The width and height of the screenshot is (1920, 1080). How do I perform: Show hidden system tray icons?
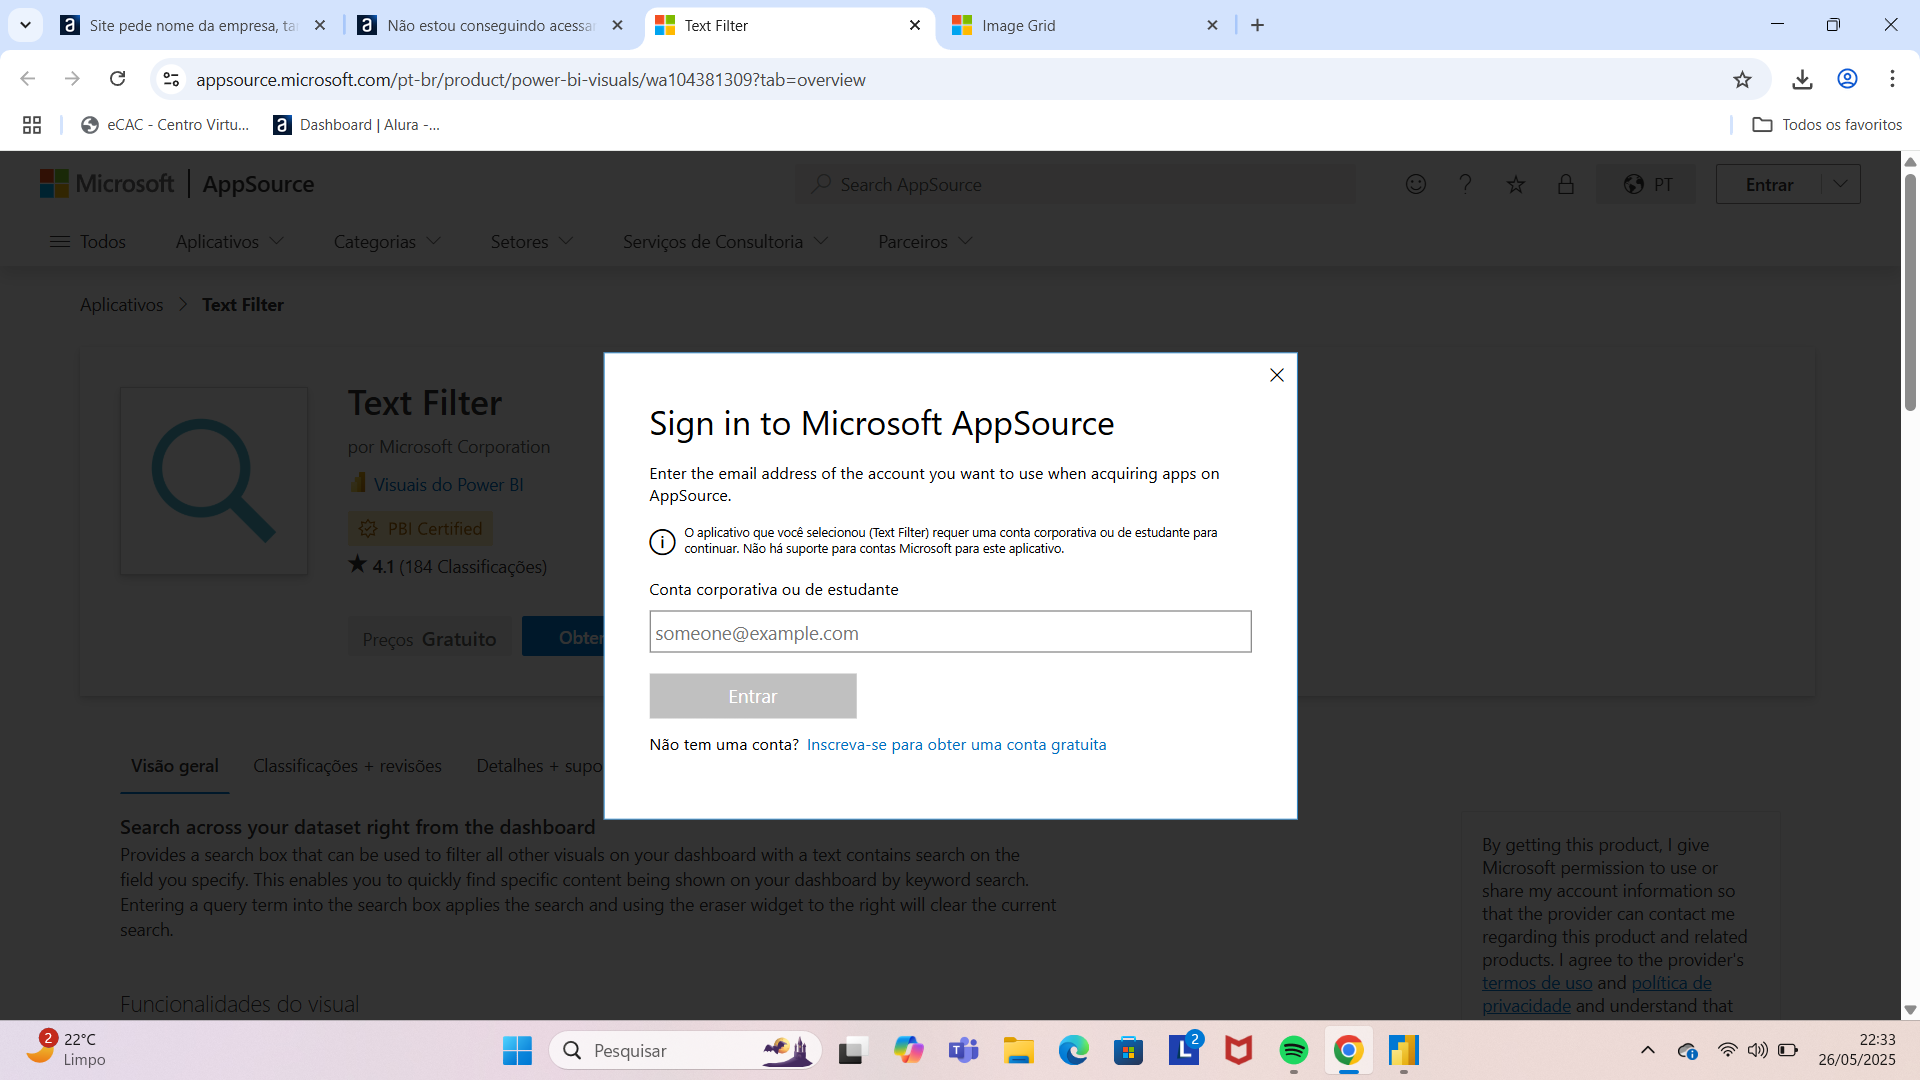[1648, 1050]
